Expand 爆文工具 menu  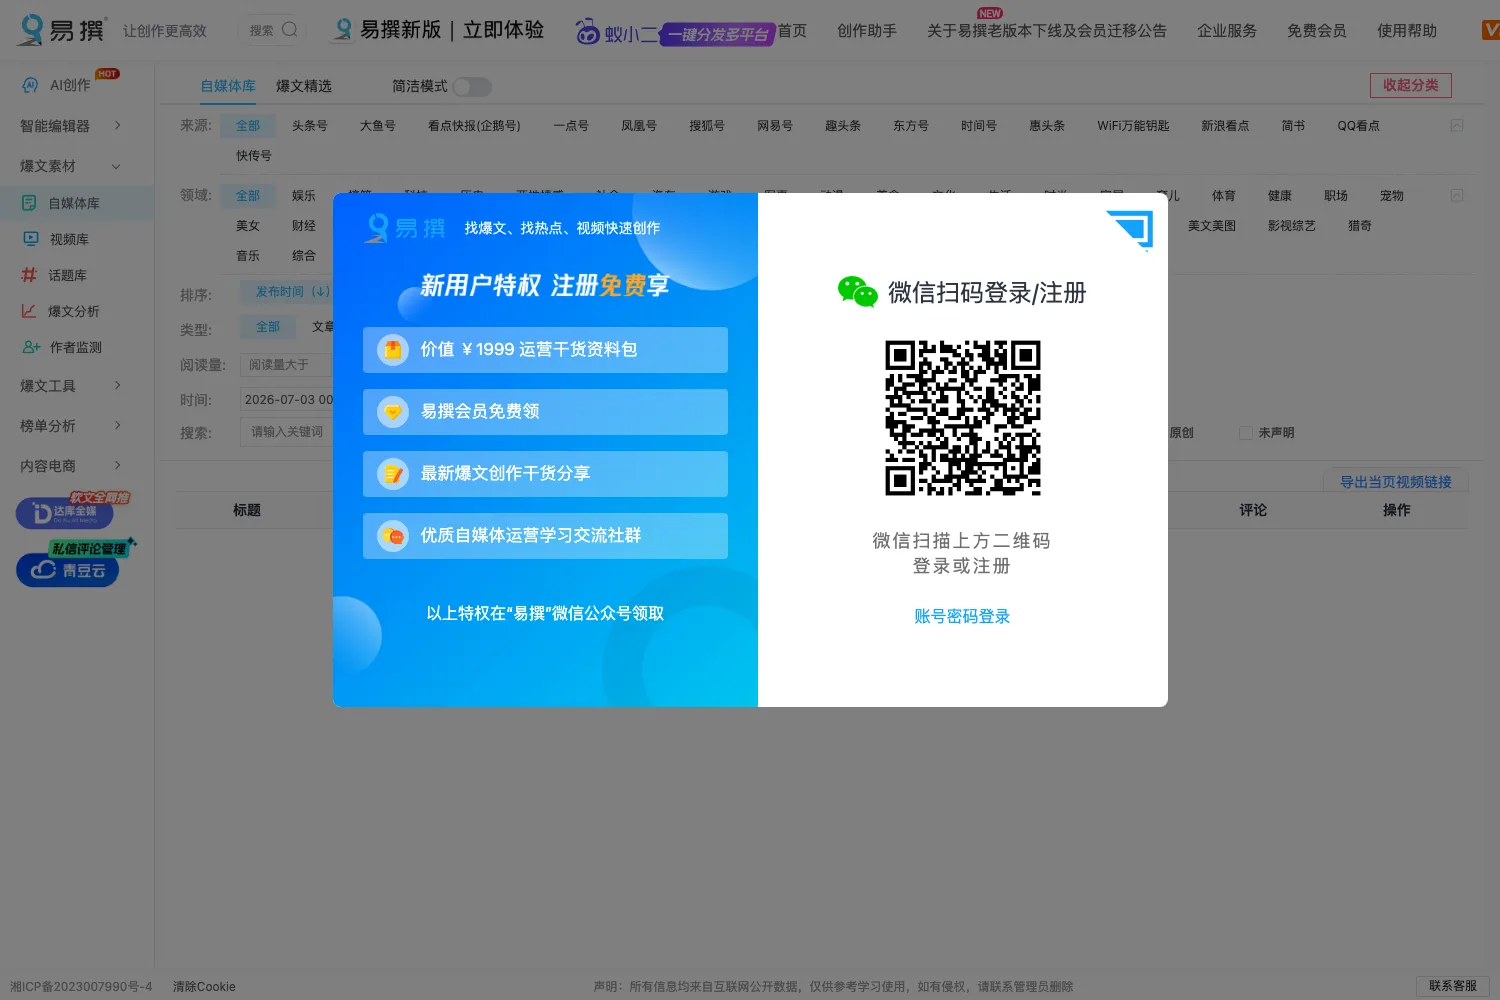click(70, 386)
